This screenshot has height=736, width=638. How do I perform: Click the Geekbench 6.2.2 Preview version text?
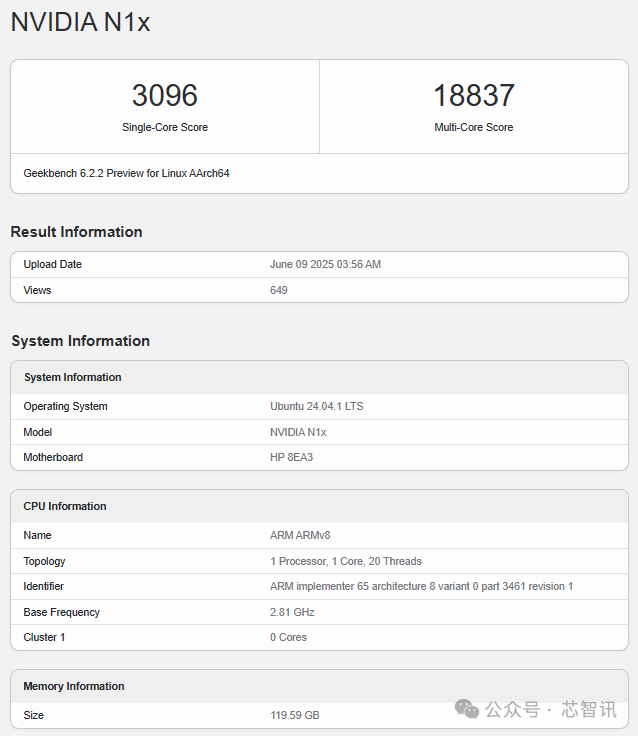point(126,173)
